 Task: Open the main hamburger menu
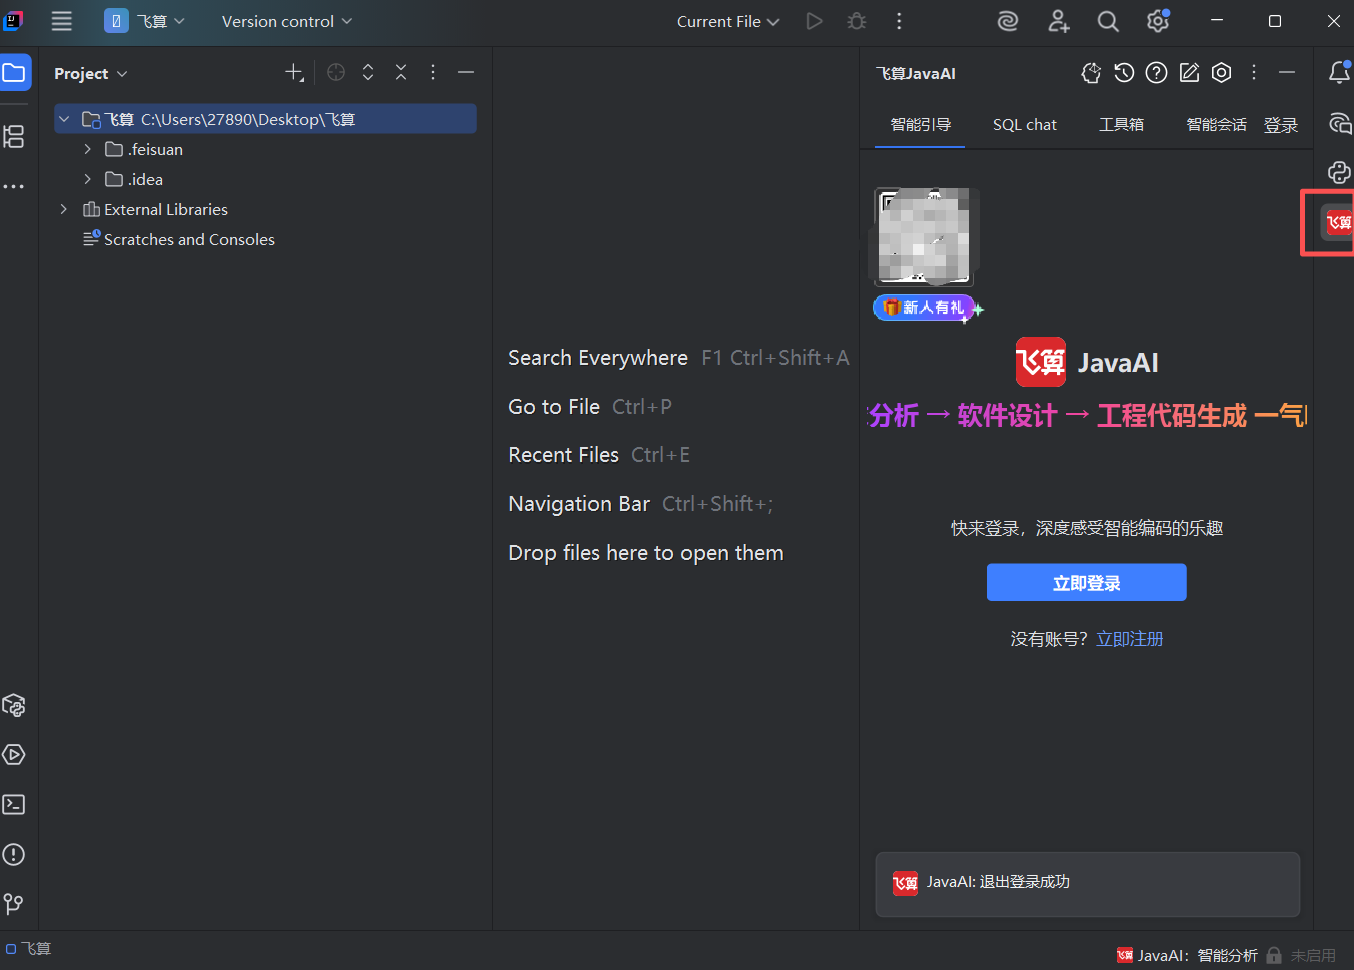point(62,21)
